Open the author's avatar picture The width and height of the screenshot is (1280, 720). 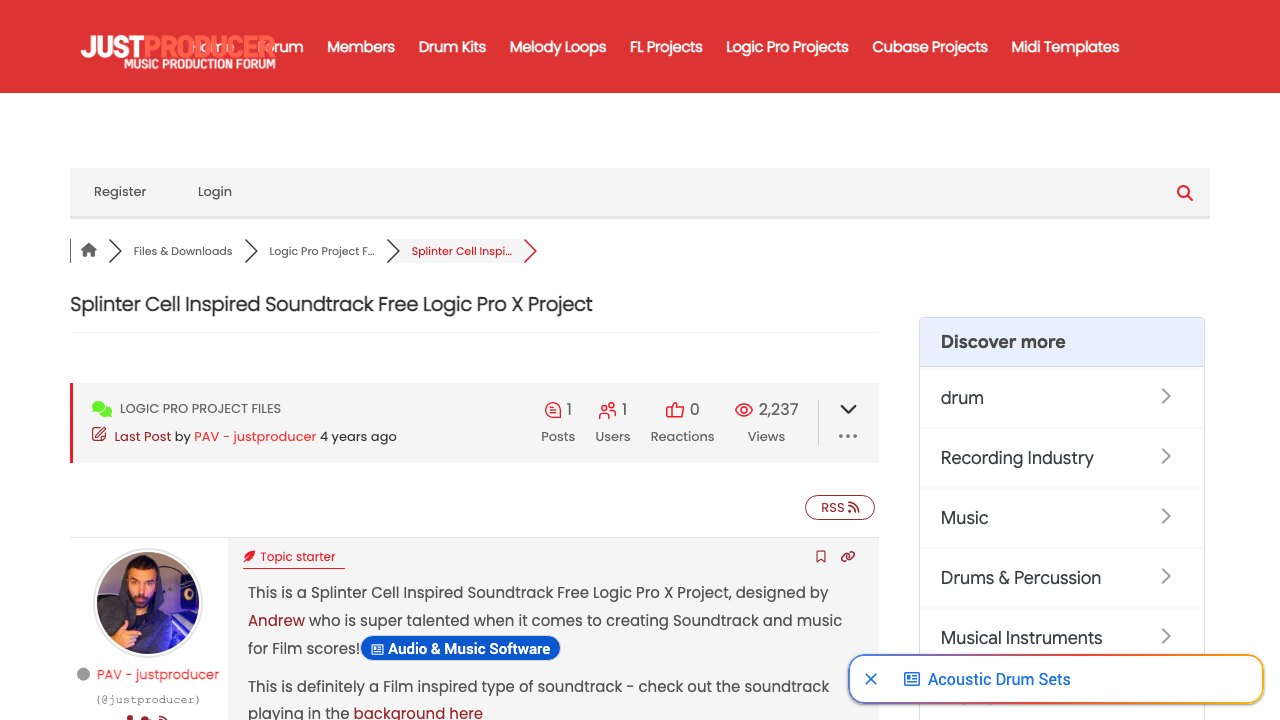pos(148,603)
